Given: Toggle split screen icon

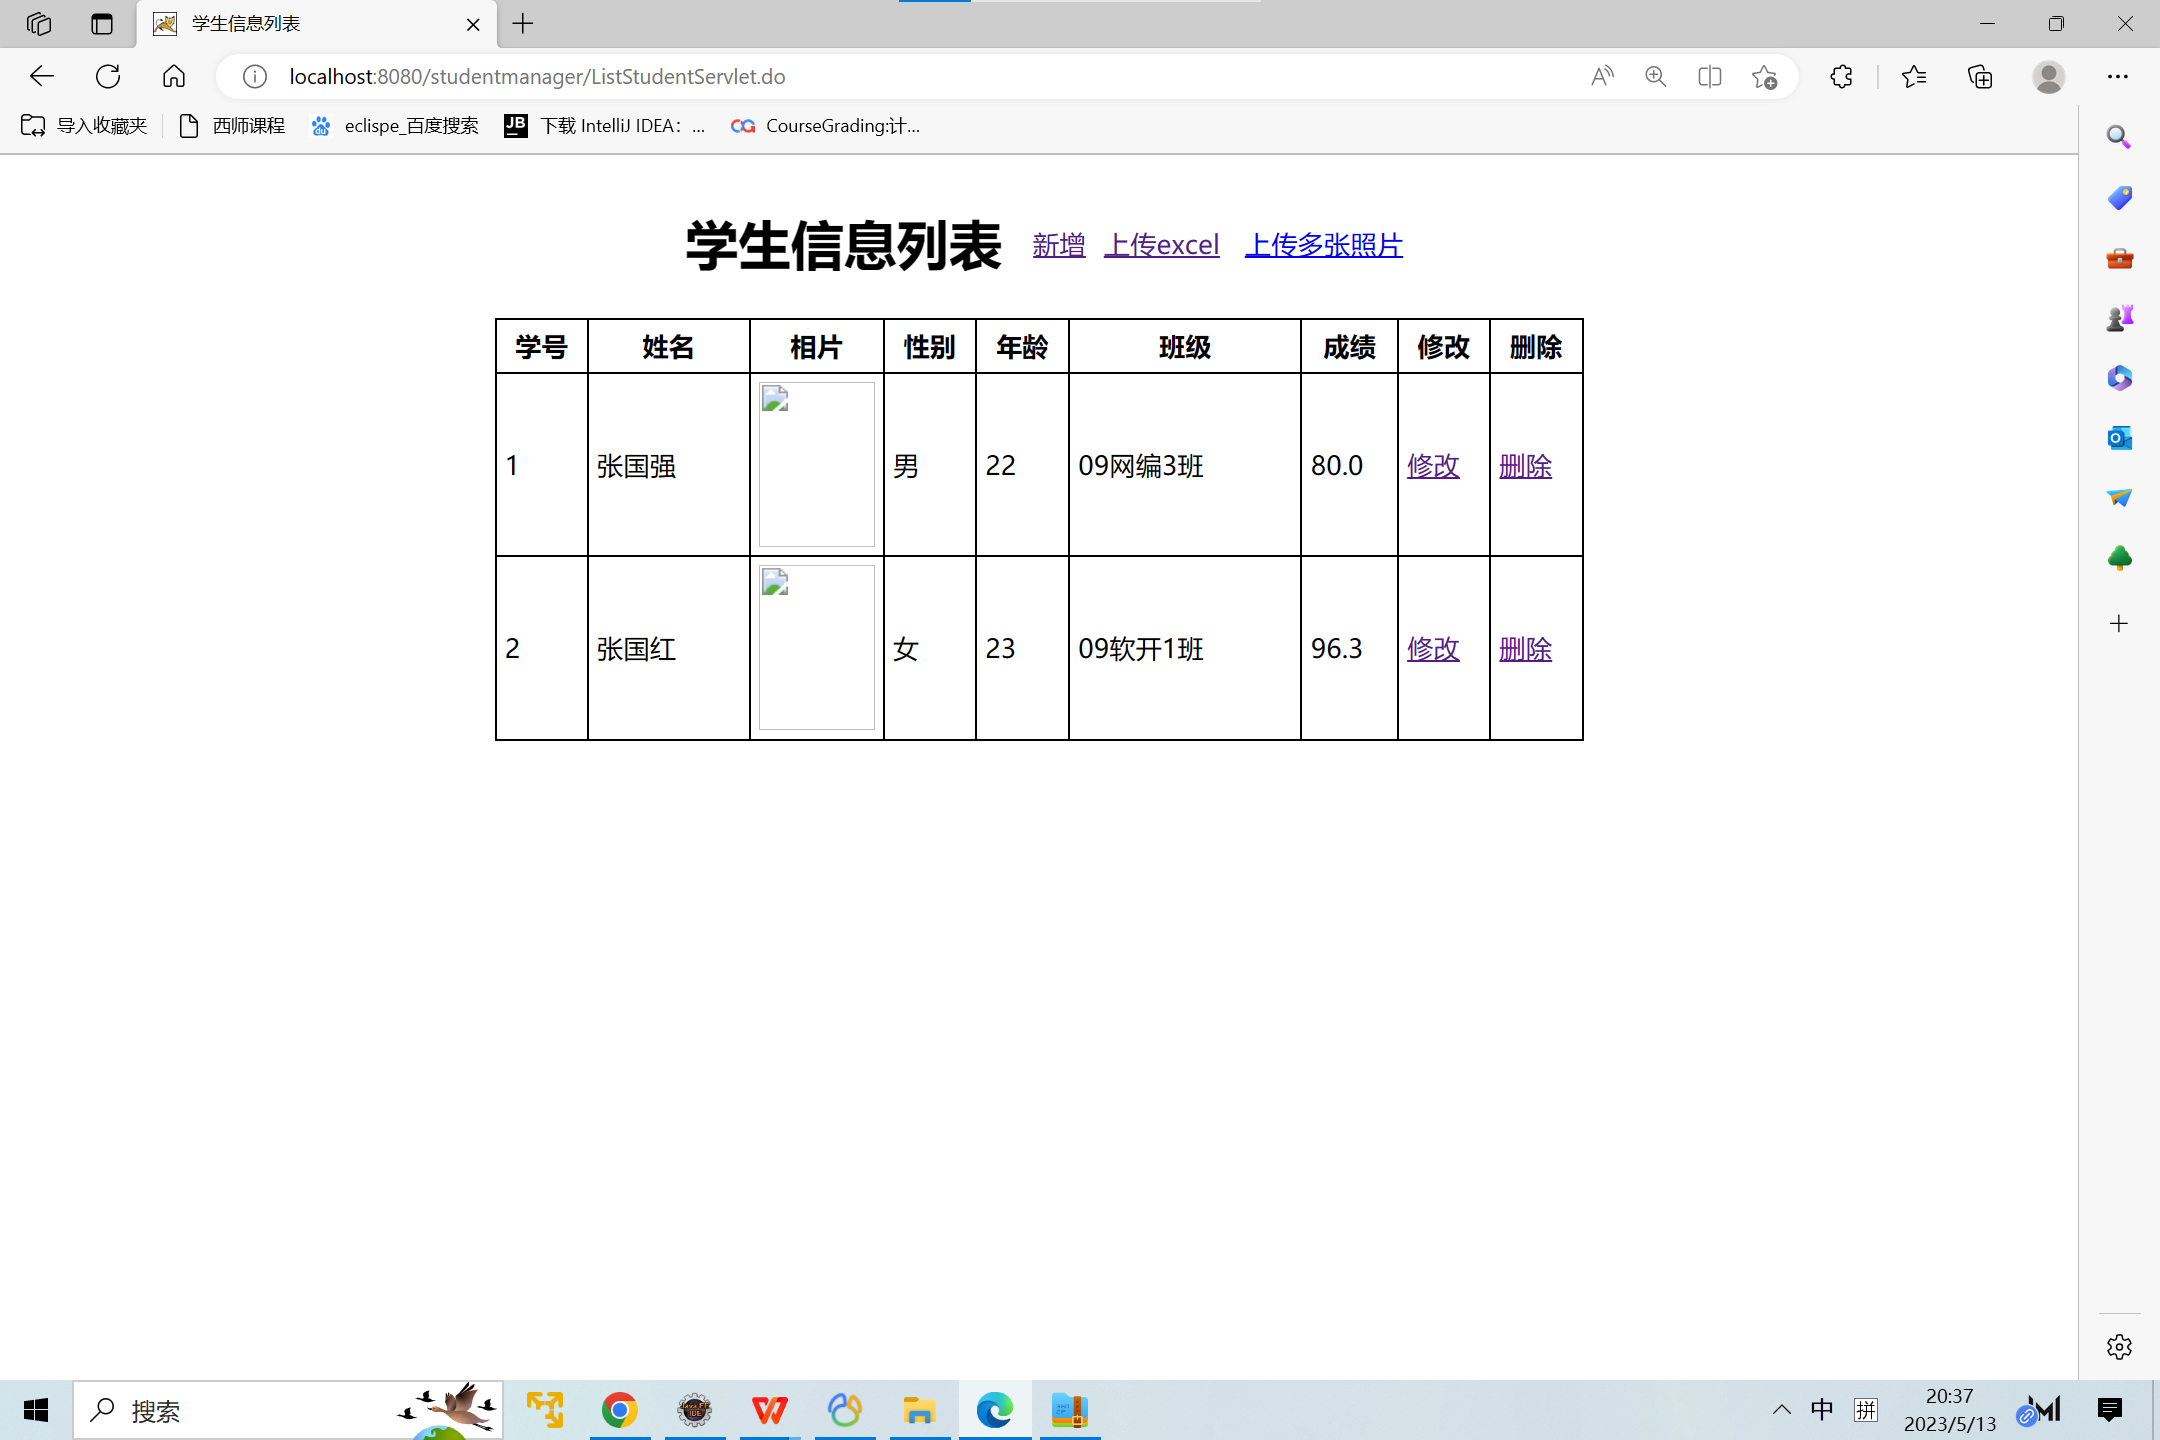Looking at the screenshot, I should point(1710,76).
